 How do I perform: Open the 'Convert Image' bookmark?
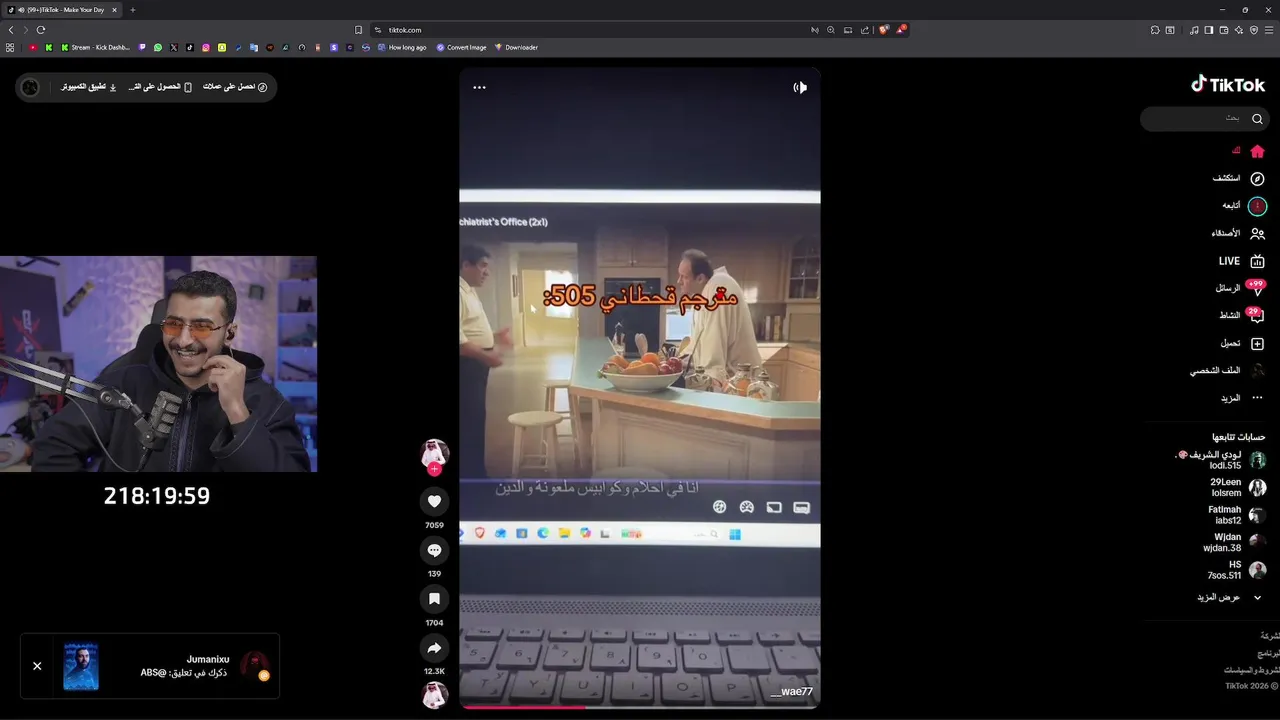tap(461, 47)
